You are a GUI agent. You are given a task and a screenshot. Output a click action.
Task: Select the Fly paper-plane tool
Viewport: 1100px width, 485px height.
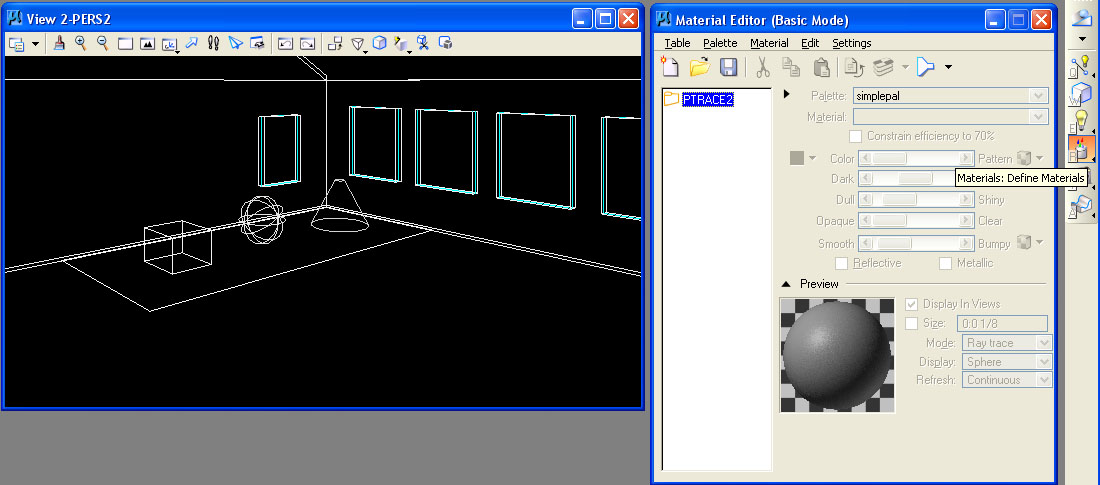(x=236, y=44)
